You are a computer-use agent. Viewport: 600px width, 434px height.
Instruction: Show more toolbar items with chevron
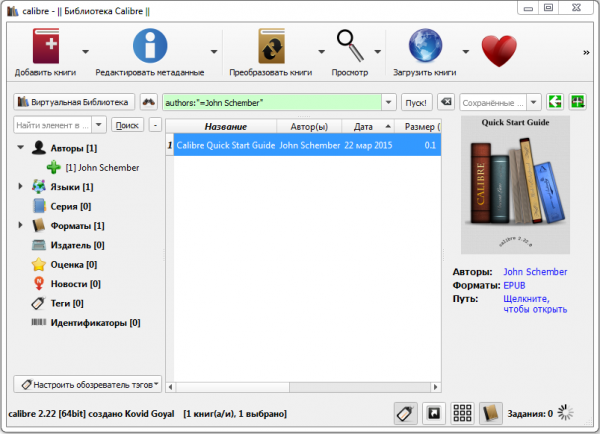pos(586,52)
